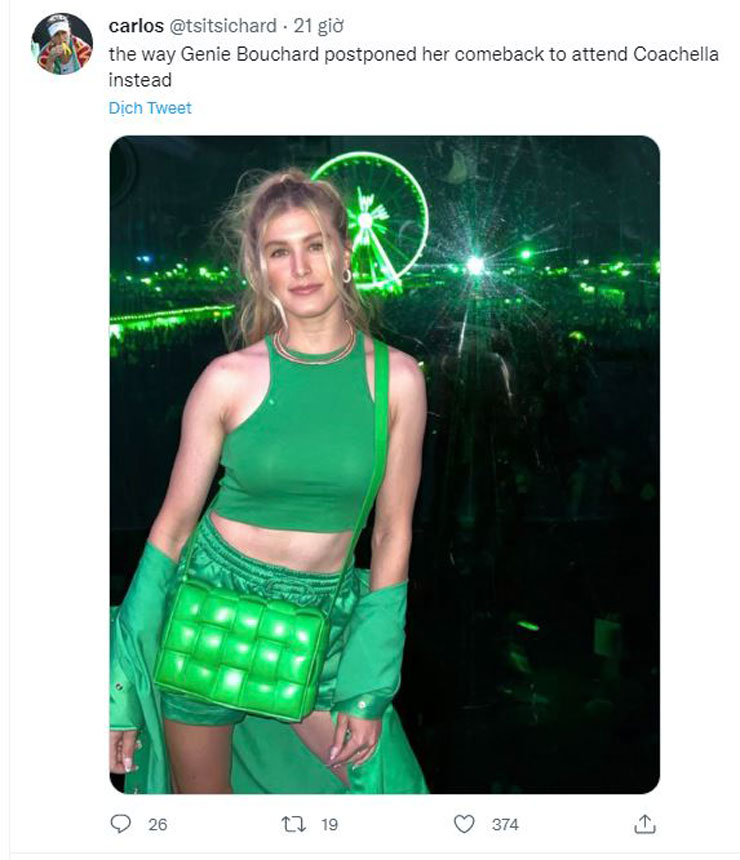
Task: Like the tweet with the heart icon
Action: pos(464,824)
